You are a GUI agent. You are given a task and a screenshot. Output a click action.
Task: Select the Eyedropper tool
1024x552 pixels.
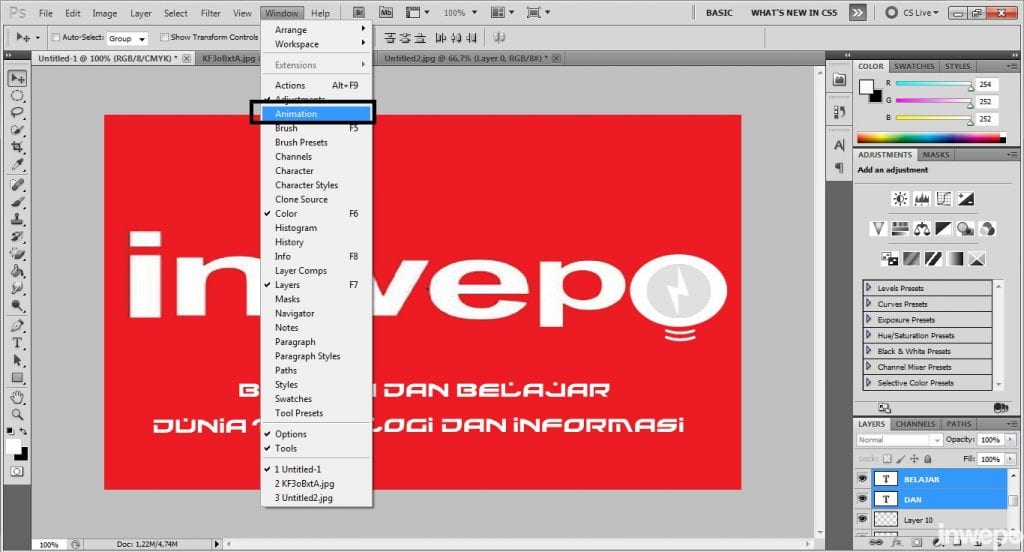click(x=18, y=164)
